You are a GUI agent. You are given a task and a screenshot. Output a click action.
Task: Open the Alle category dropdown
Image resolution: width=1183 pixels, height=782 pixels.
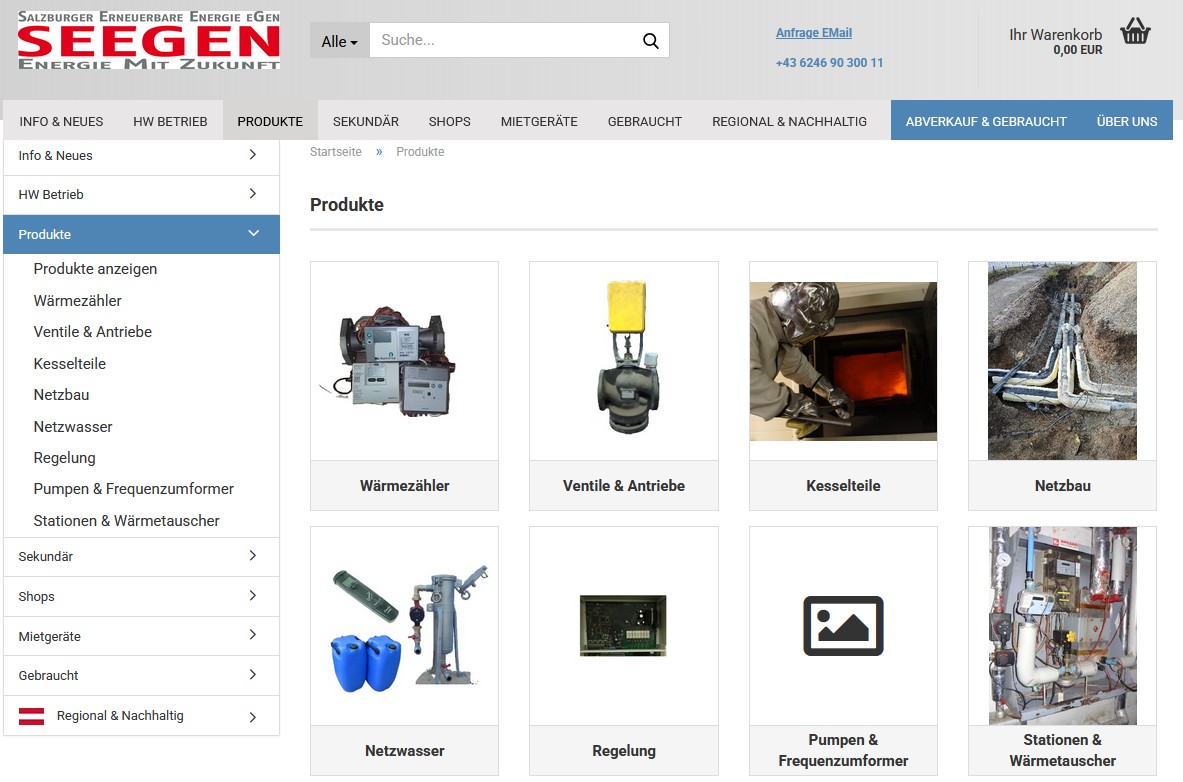[339, 41]
